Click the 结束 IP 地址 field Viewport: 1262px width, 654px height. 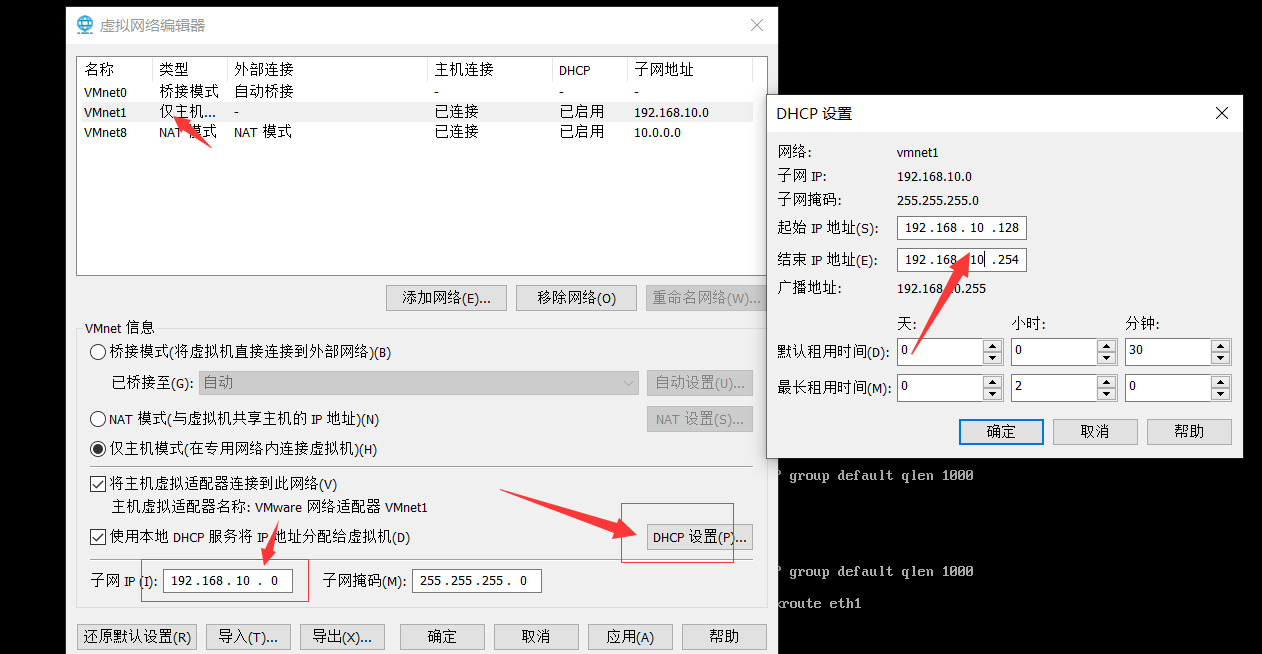[962, 260]
